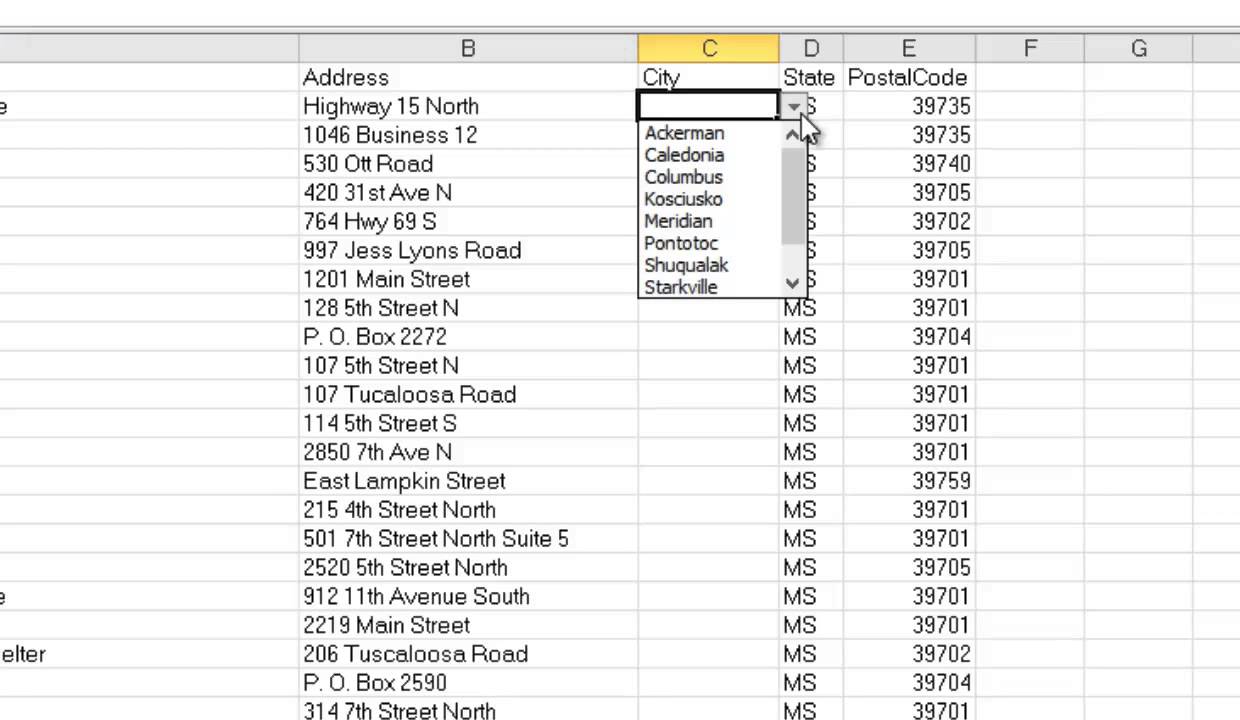This screenshot has height=720, width=1240.
Task: Open the City cell dropdown arrow
Action: (x=793, y=106)
